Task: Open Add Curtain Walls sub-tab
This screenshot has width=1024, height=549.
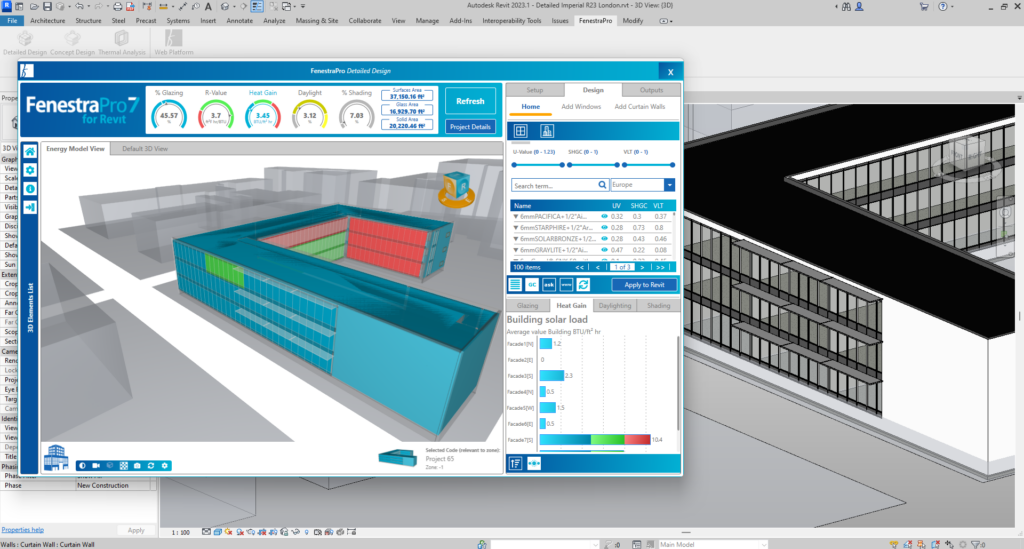Action: [639, 106]
